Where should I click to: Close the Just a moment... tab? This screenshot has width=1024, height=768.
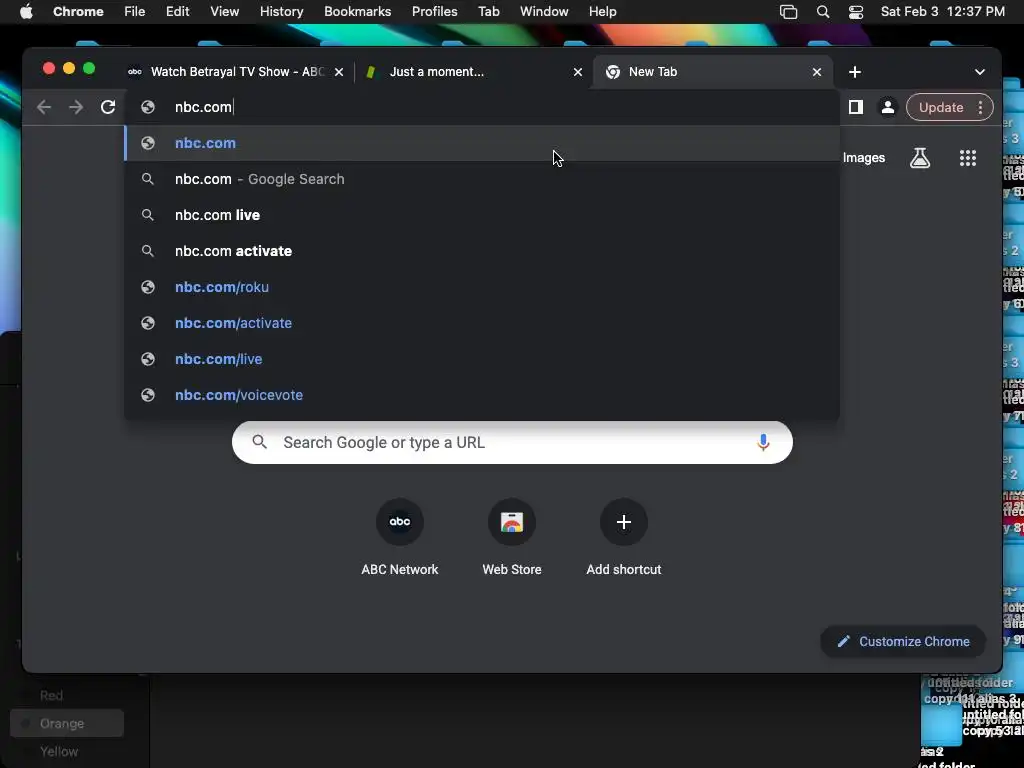578,72
